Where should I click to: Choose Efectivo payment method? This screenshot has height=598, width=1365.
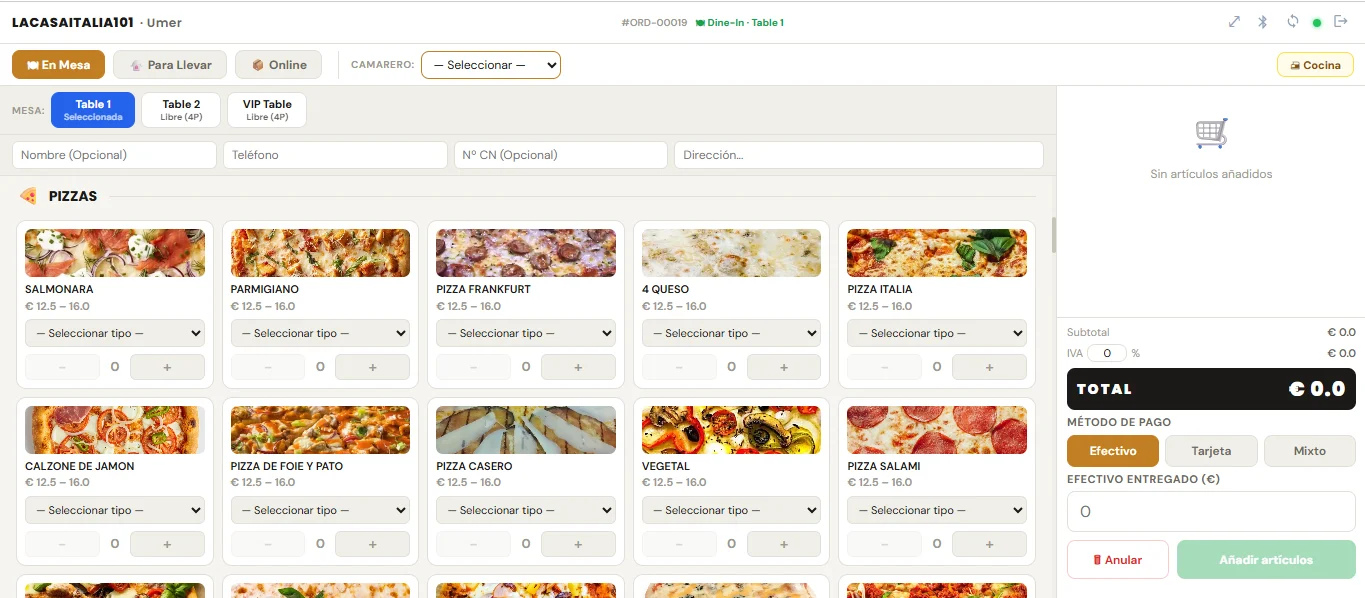point(1113,451)
